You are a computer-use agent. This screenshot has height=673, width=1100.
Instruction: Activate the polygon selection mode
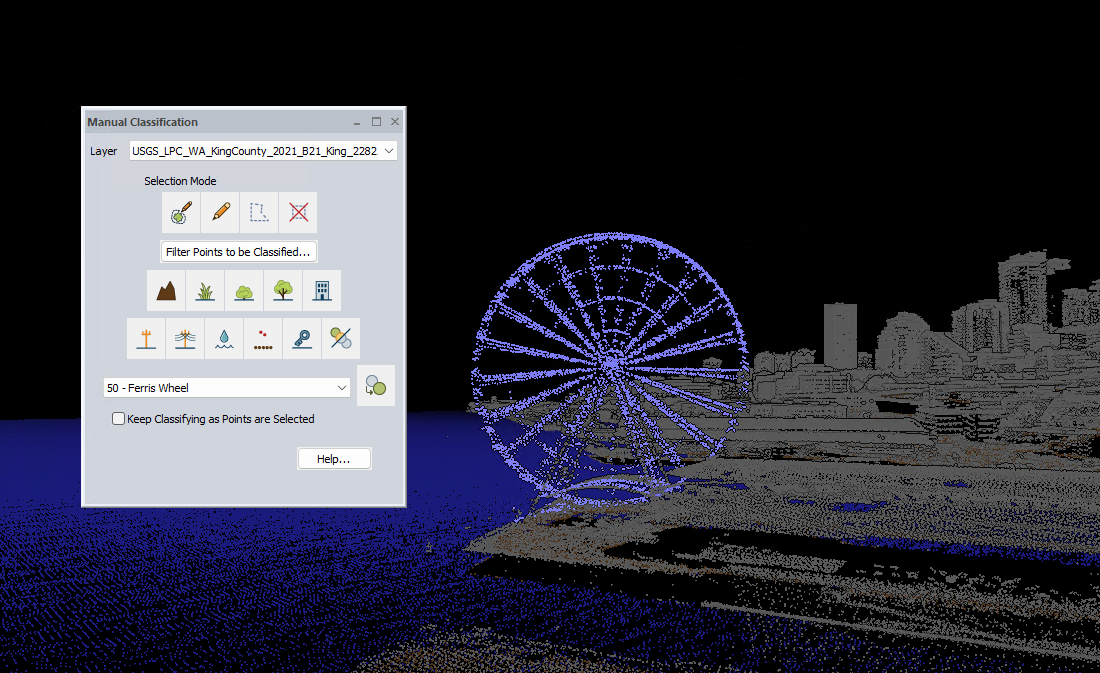coord(259,212)
